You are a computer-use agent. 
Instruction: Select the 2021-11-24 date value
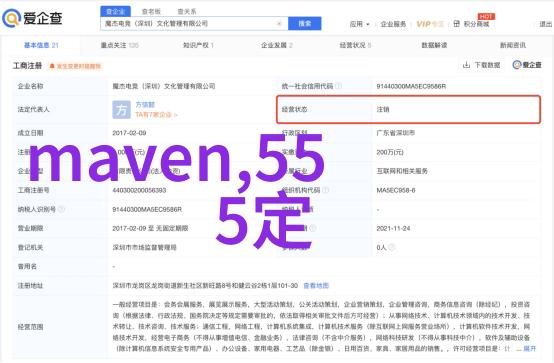click(x=393, y=229)
